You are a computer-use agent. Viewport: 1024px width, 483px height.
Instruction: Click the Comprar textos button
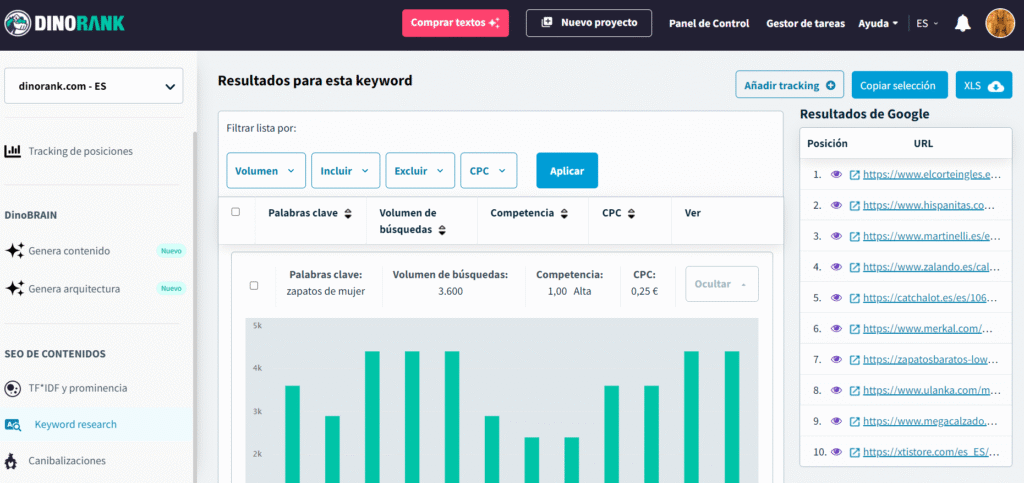[455, 23]
